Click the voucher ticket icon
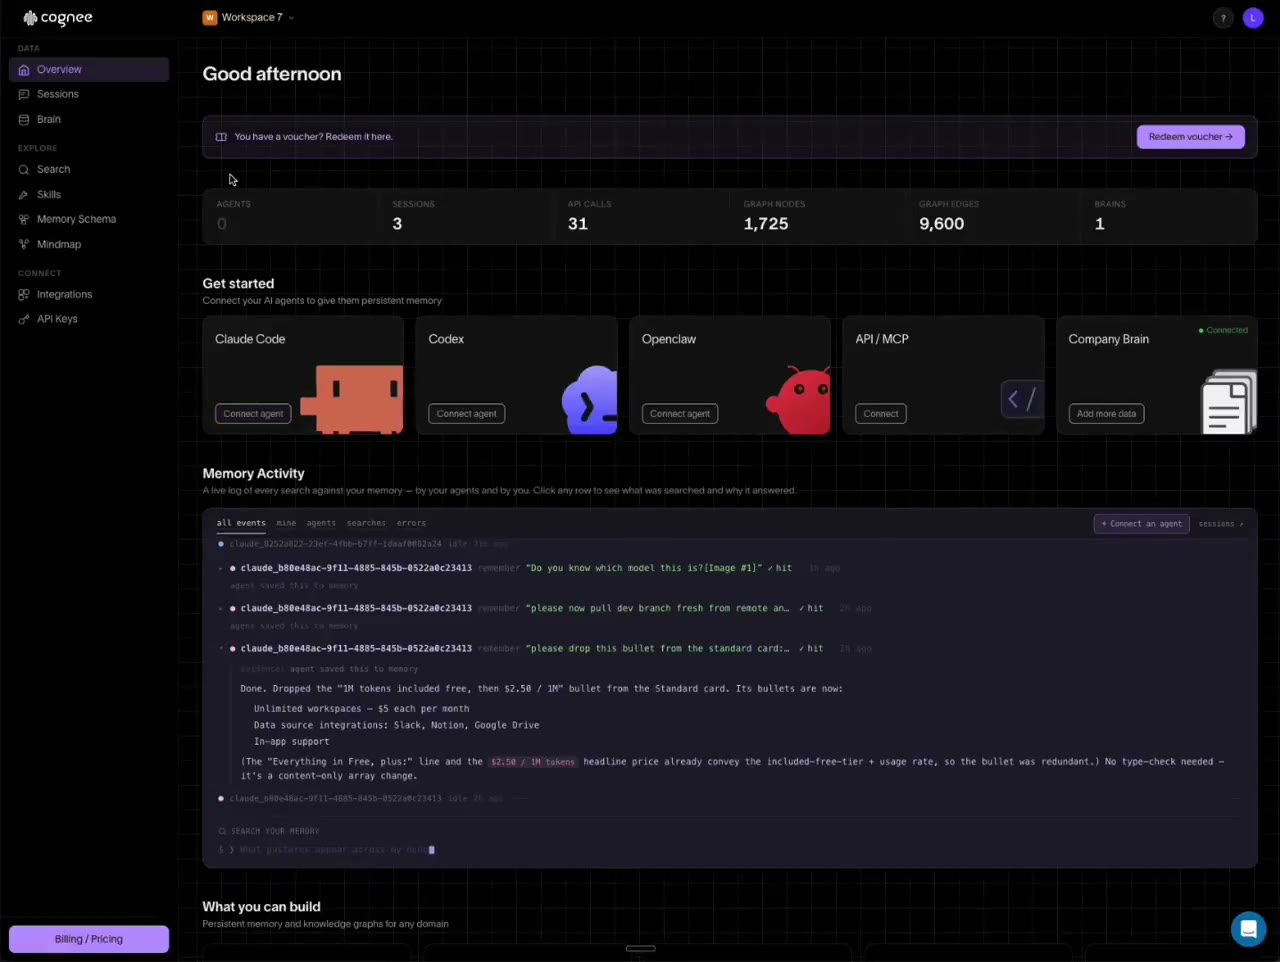The width and height of the screenshot is (1280, 962). click(x=221, y=137)
